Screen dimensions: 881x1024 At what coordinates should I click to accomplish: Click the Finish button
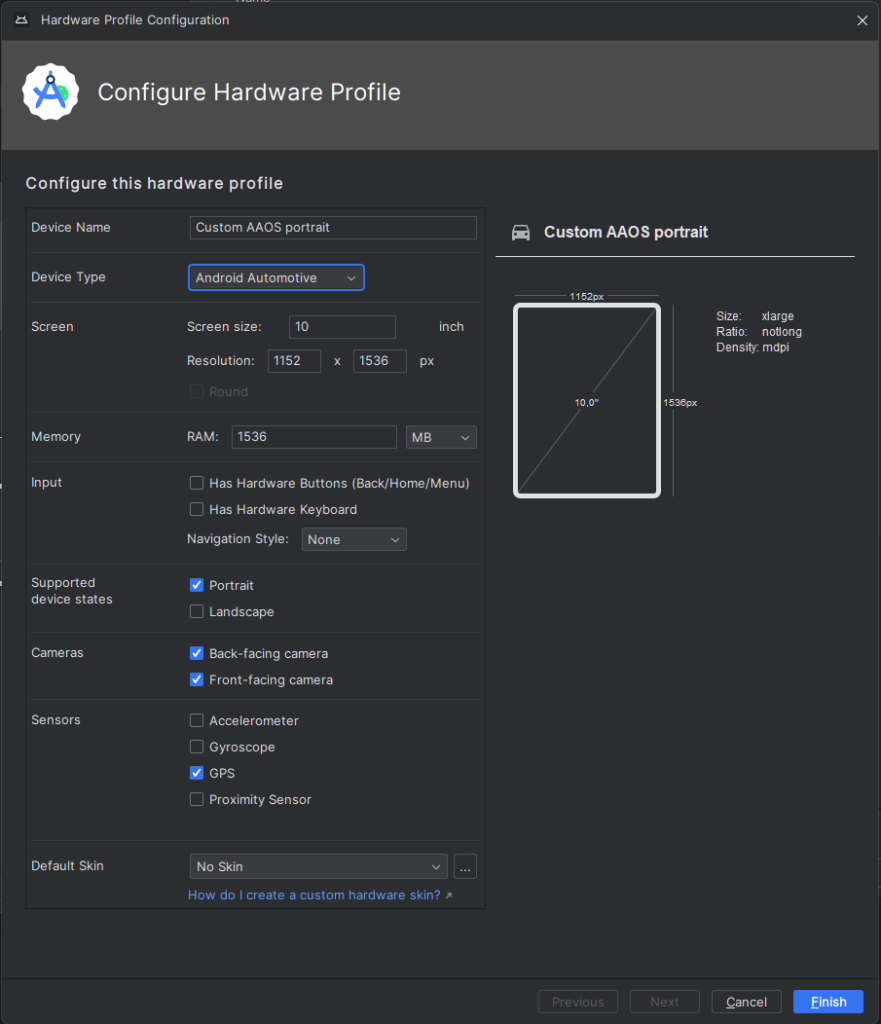point(828,1002)
